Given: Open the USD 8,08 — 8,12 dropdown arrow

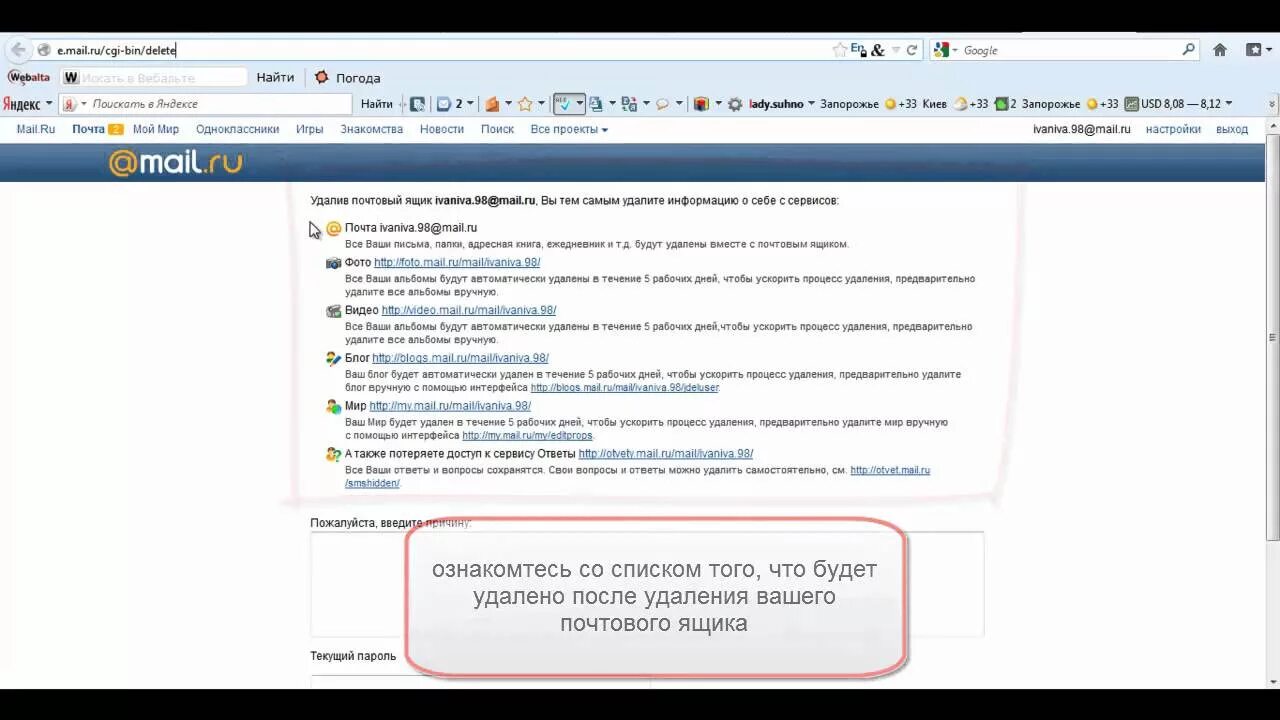Looking at the screenshot, I should point(1228,103).
